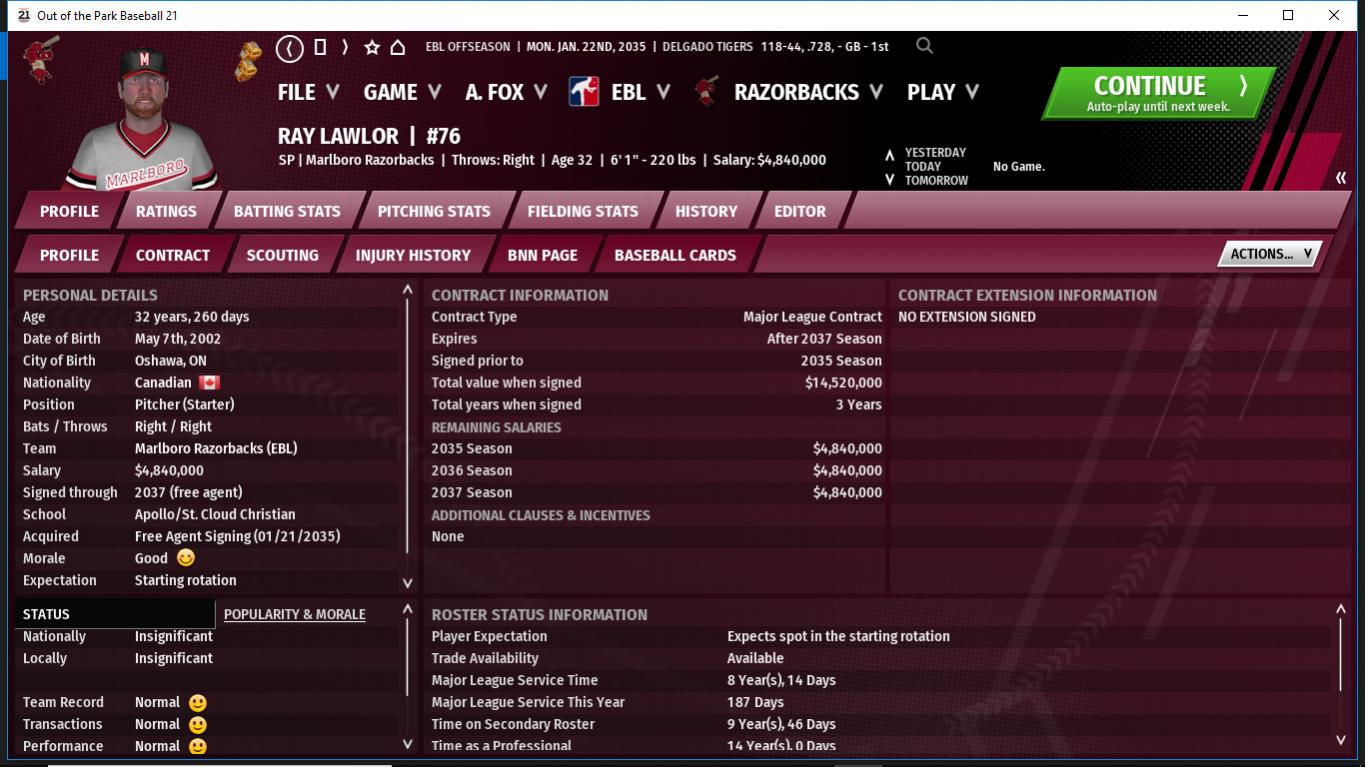This screenshot has height=767, width=1365.
Task: Switch to POPULARITY & MORALE tab
Action: 295,614
